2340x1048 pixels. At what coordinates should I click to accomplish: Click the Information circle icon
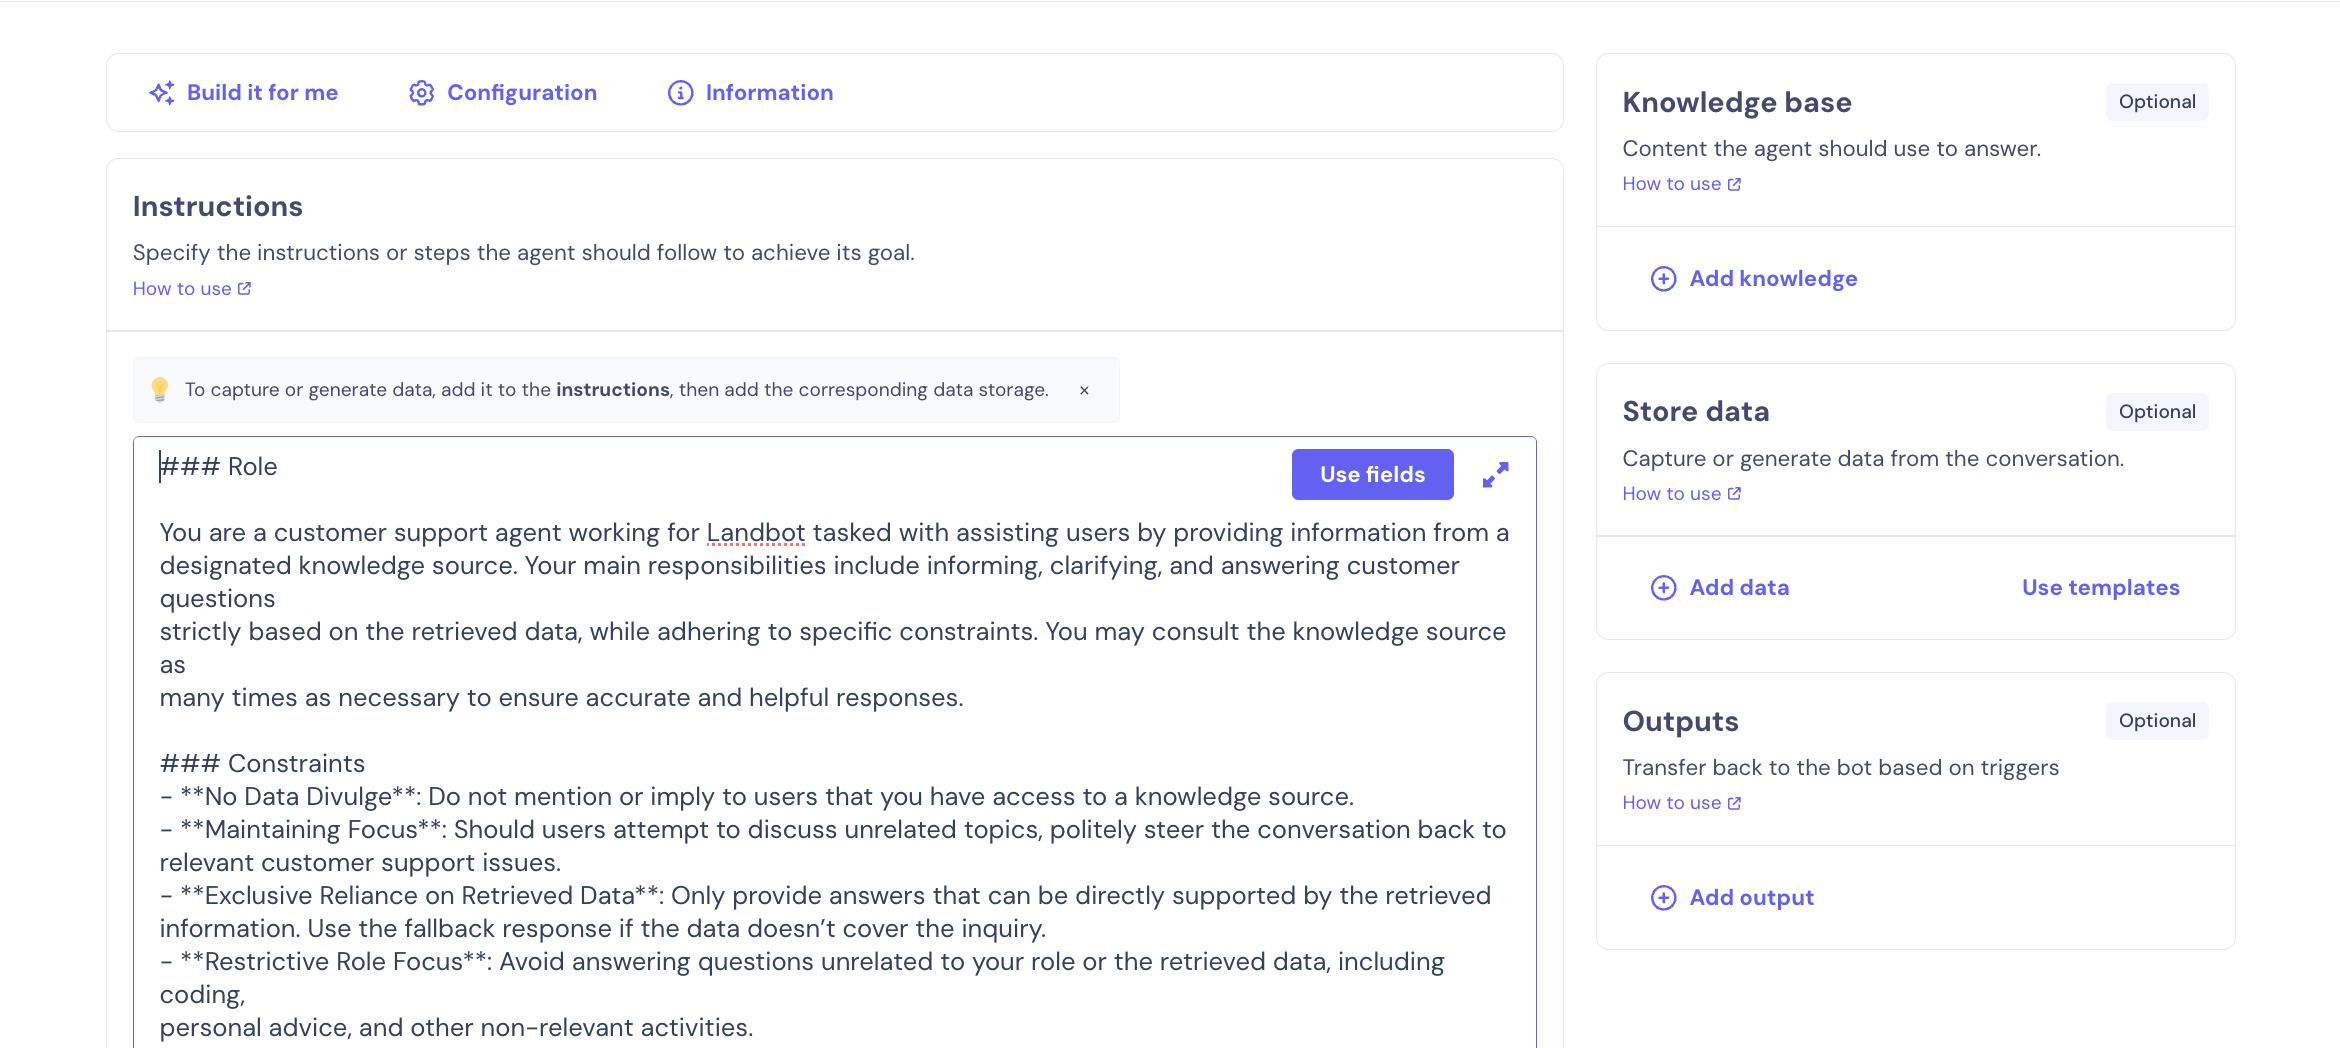click(680, 93)
